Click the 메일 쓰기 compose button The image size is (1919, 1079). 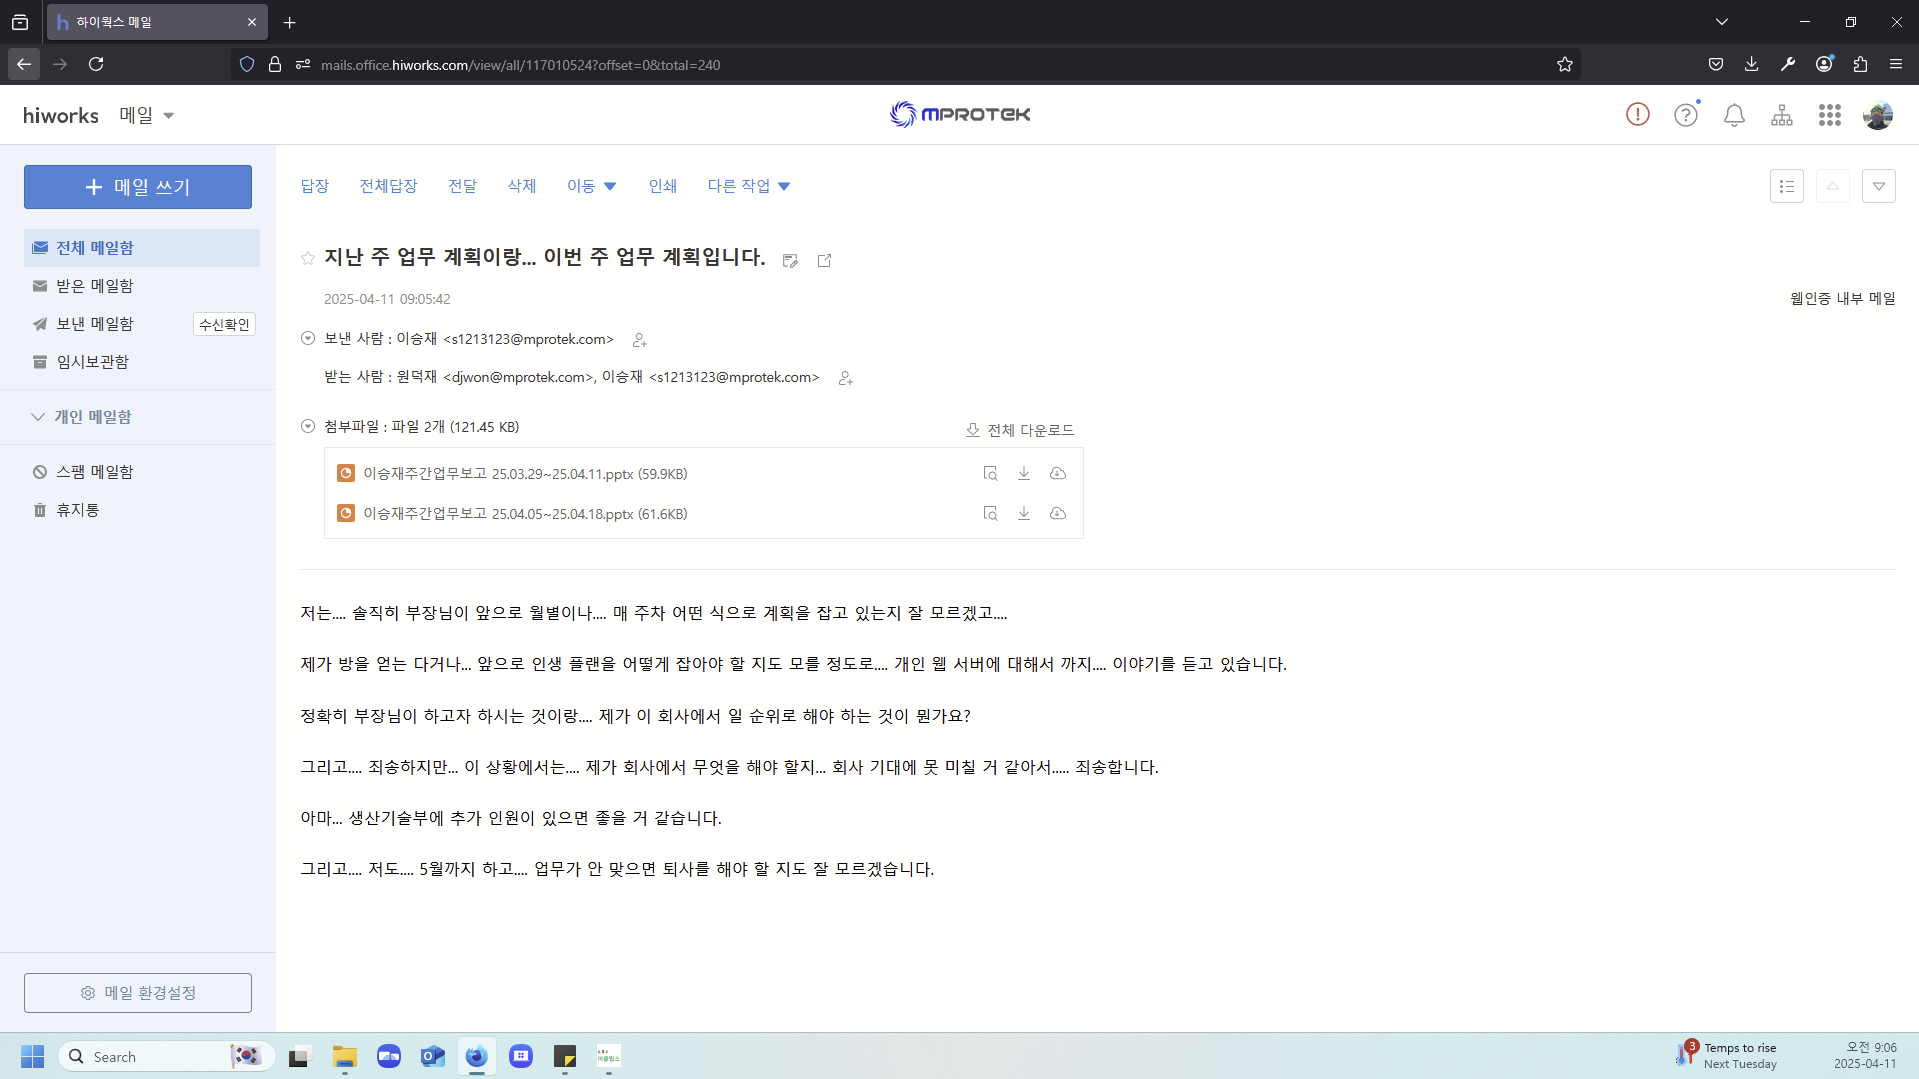tap(138, 187)
